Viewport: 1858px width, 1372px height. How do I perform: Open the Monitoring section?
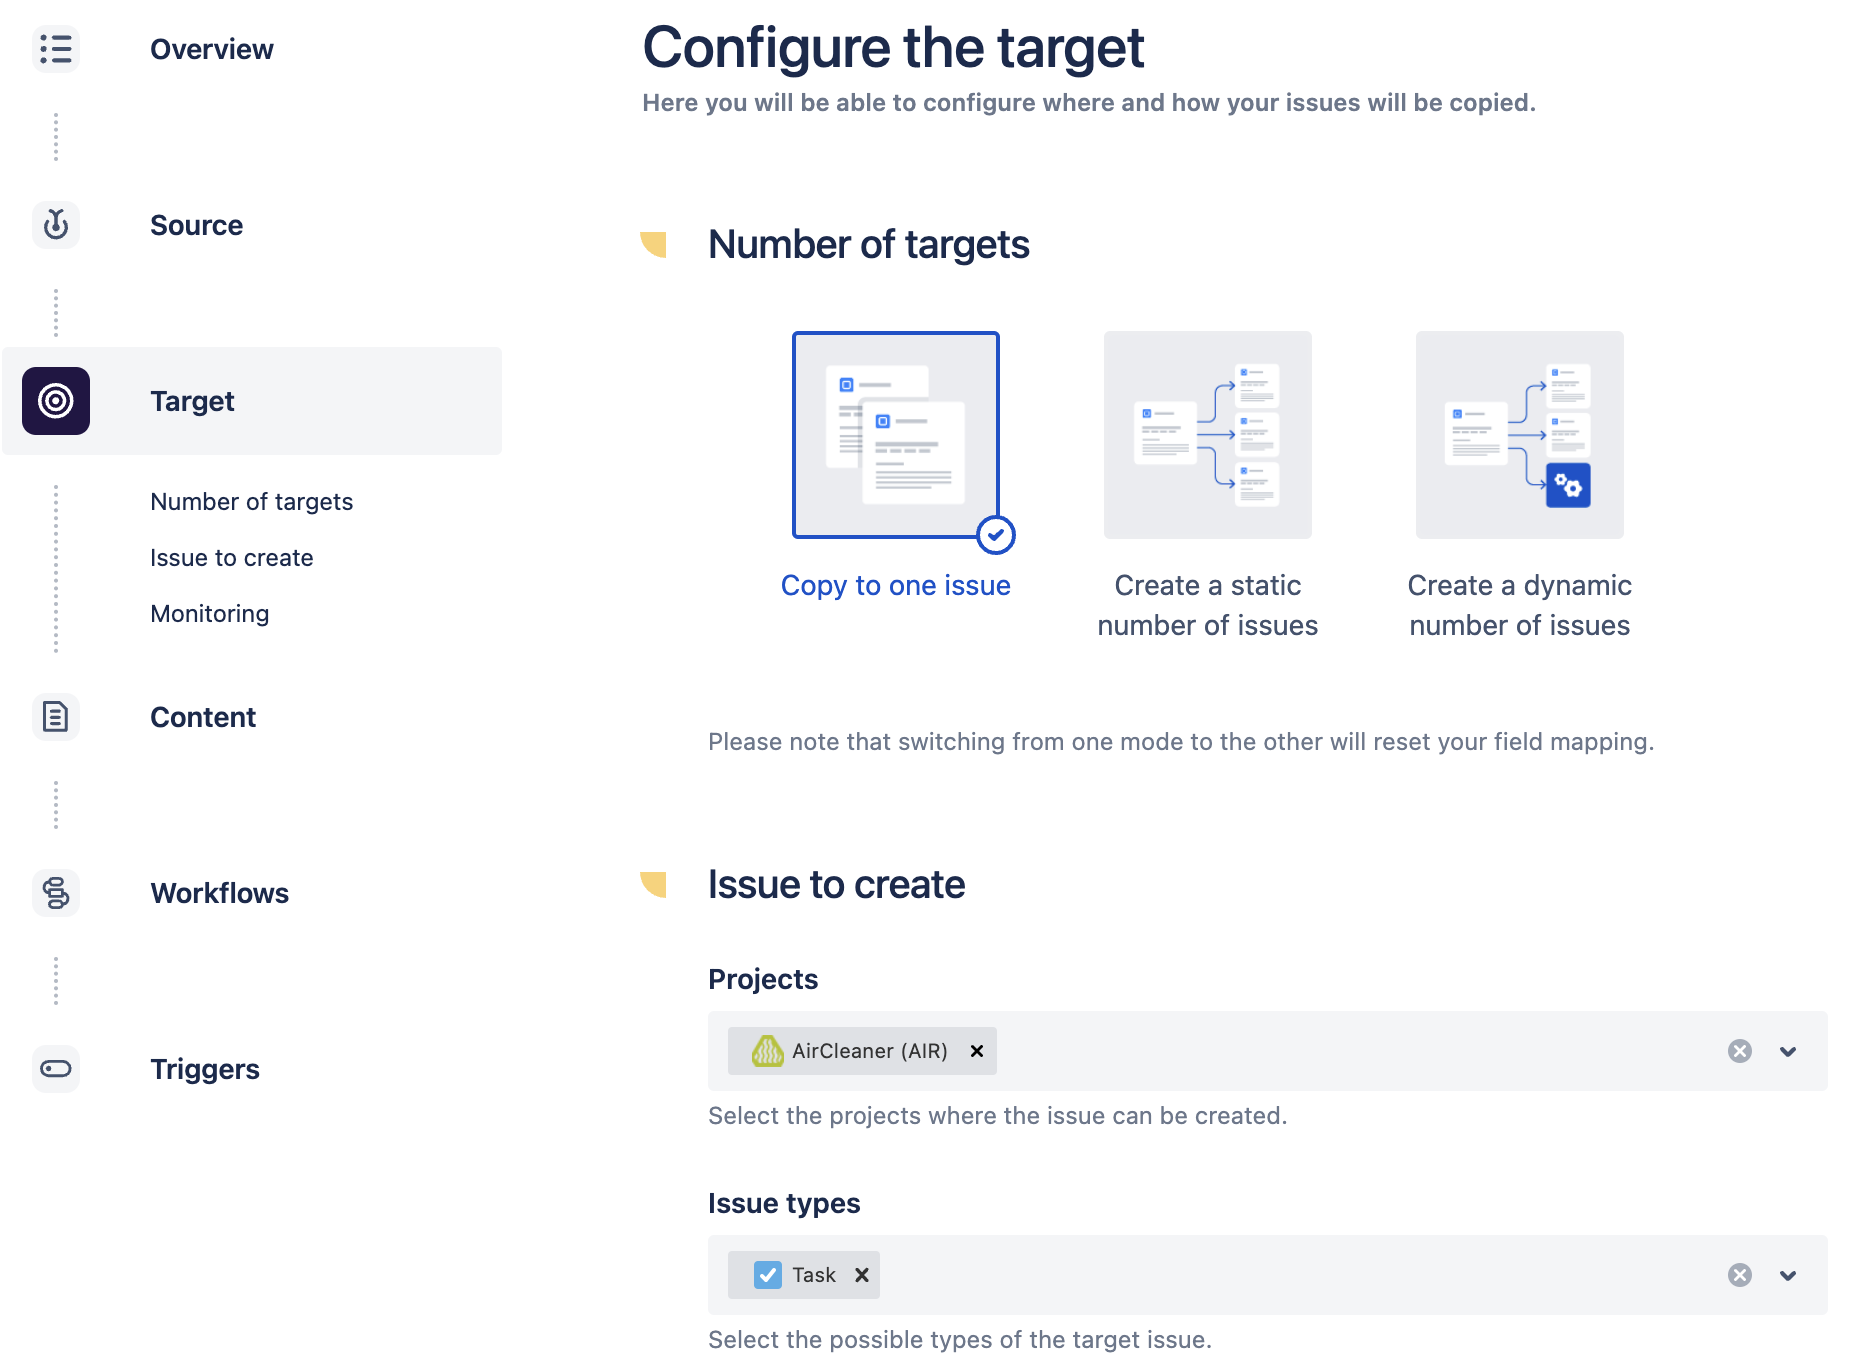coord(209,613)
